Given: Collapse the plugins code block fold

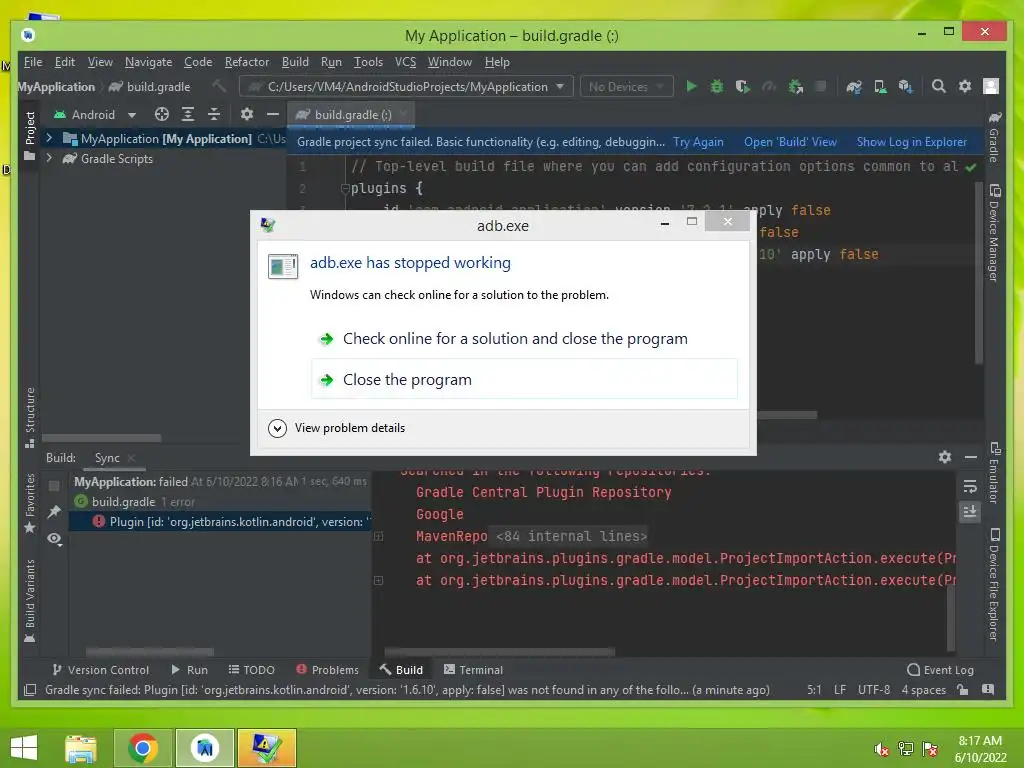Looking at the screenshot, I should click(345, 189).
